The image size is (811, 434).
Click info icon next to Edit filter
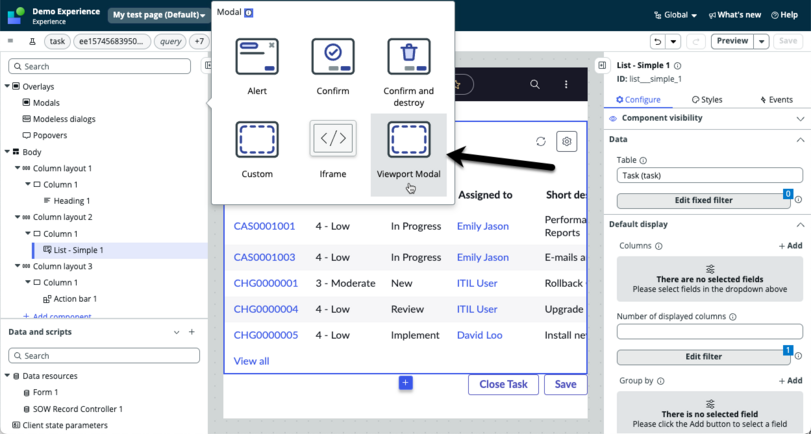[799, 356]
